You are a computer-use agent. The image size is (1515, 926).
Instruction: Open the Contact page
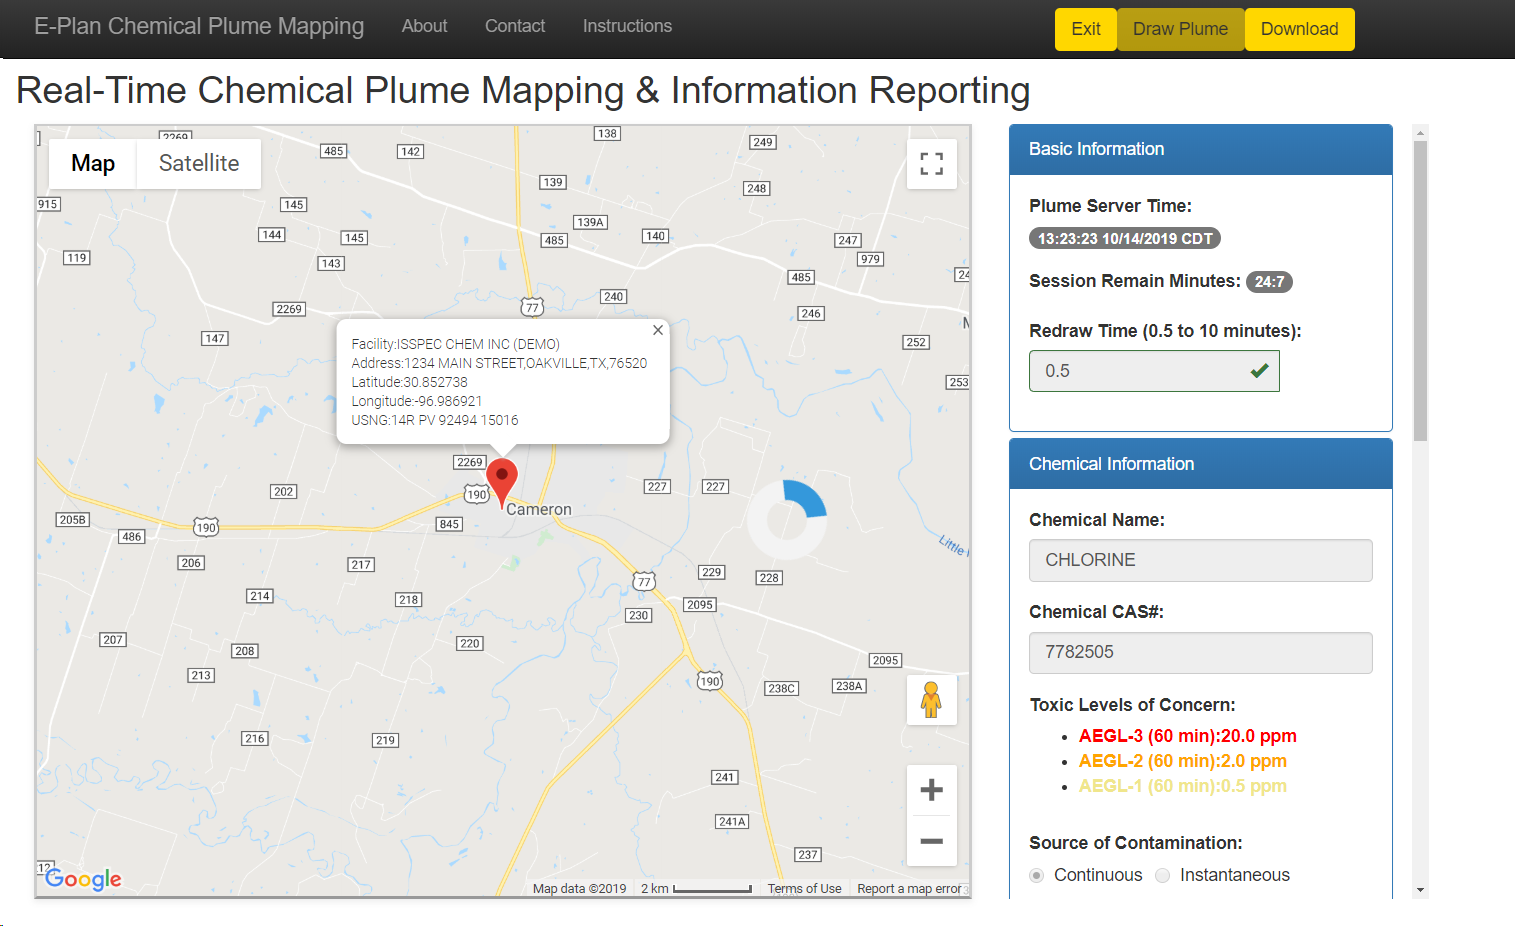(515, 26)
